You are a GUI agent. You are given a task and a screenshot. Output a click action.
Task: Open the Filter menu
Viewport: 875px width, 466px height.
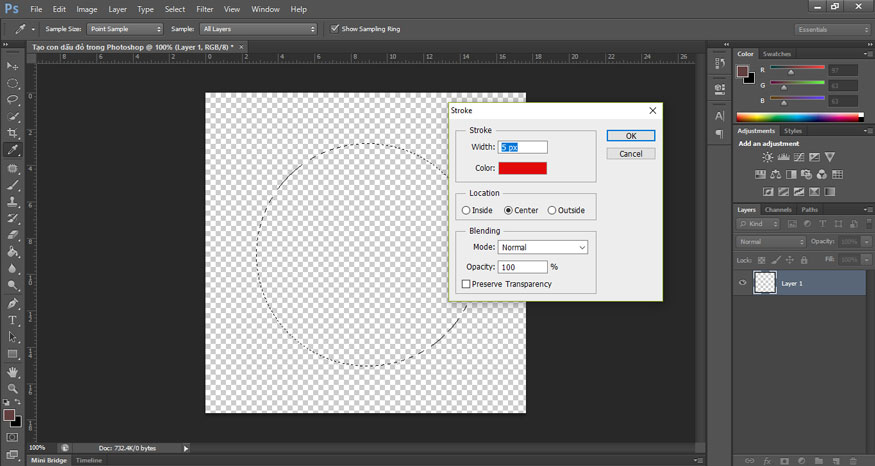[205, 9]
